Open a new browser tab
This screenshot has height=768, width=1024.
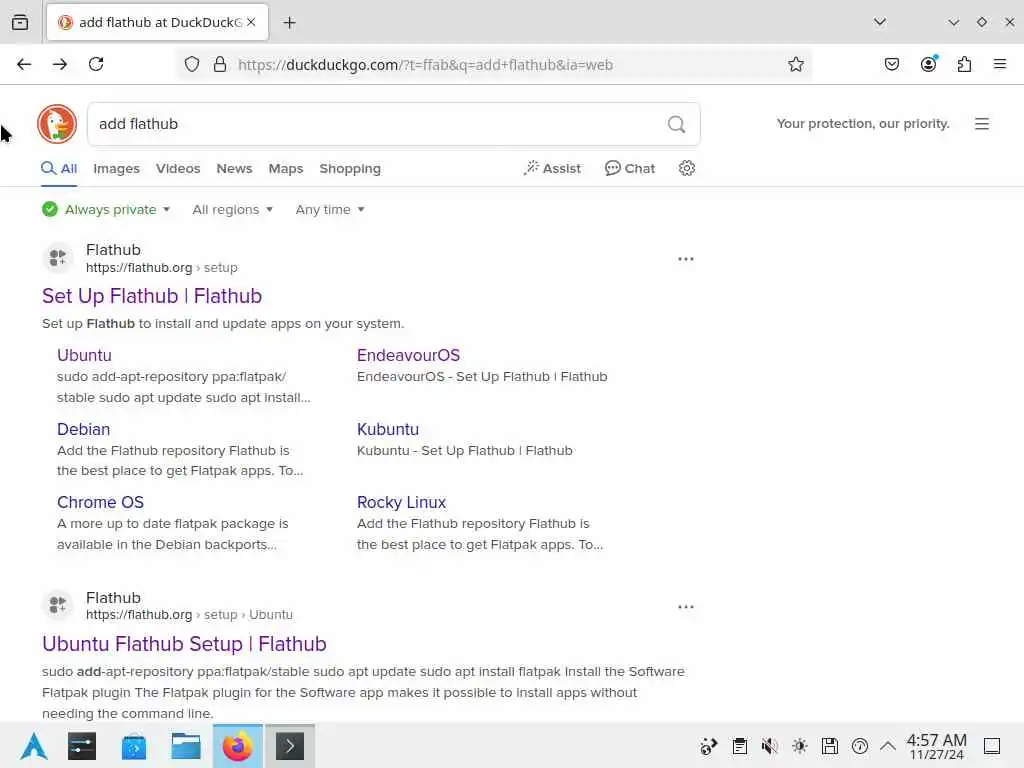point(289,23)
